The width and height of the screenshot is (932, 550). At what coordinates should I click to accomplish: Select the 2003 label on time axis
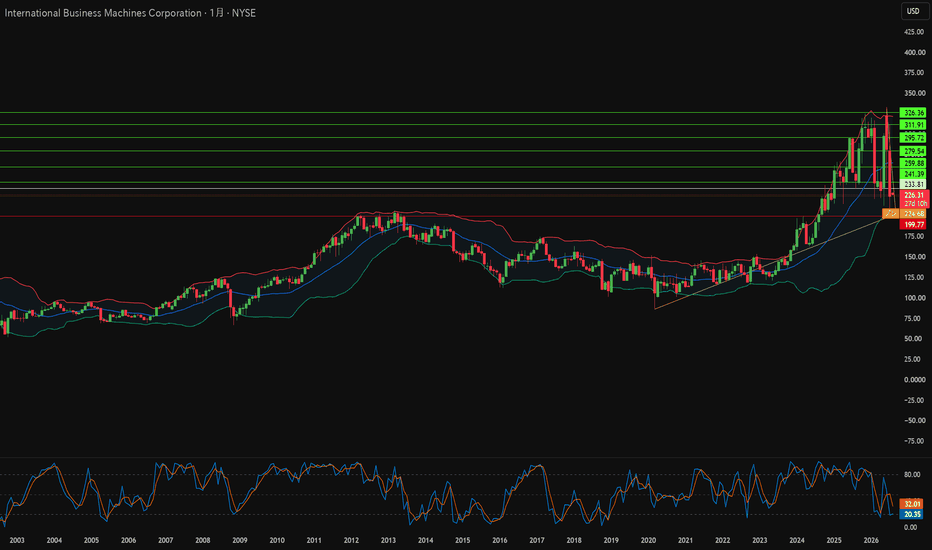pos(17,540)
